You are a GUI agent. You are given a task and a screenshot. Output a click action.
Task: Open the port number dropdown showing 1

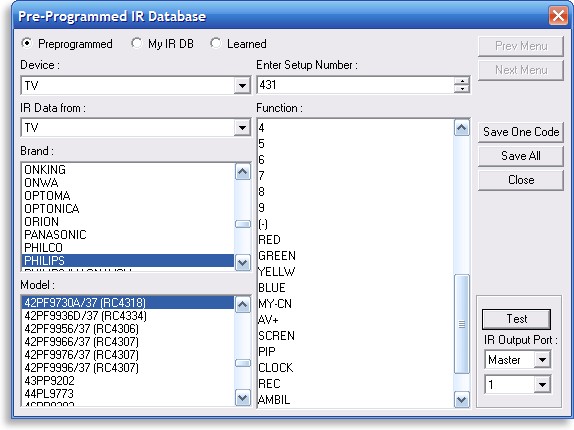(x=542, y=385)
